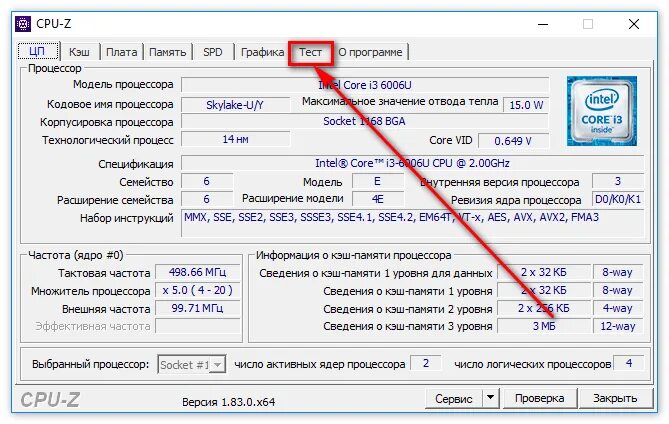
Task: Click the Версия 1.83.0.x64 text
Action: pos(228,402)
